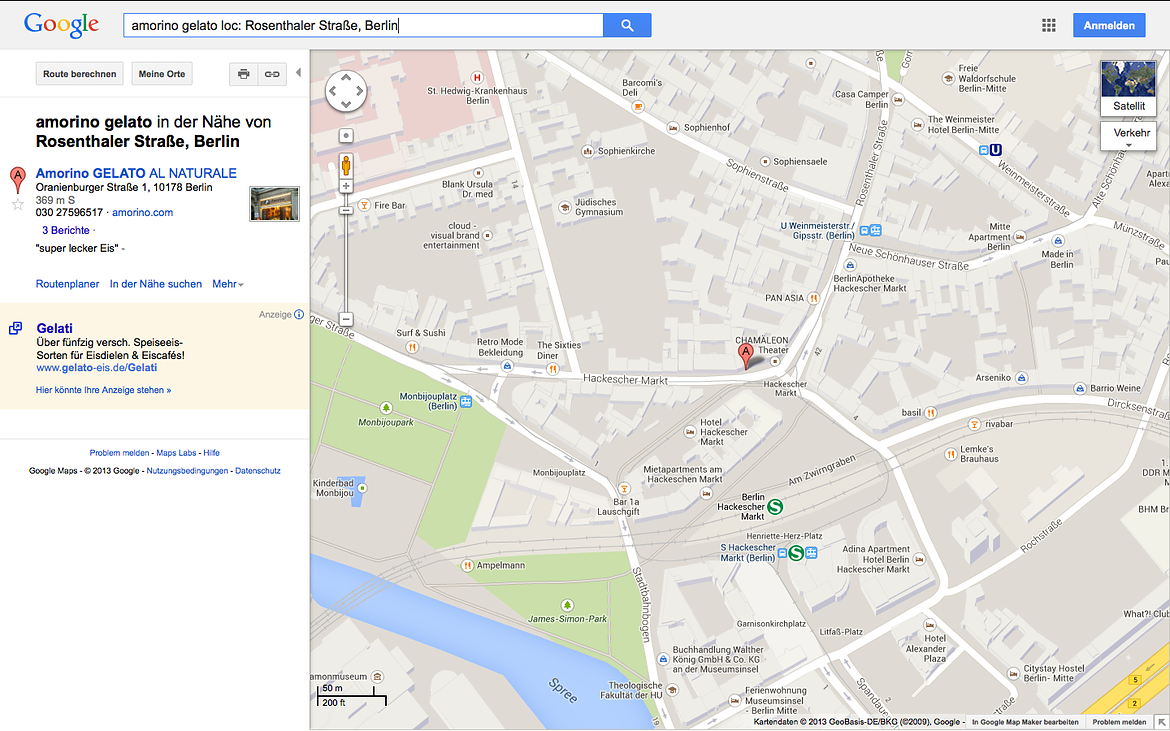Click the zoom in plus button
Image resolution: width=1170 pixels, height=731 pixels.
tap(346, 186)
